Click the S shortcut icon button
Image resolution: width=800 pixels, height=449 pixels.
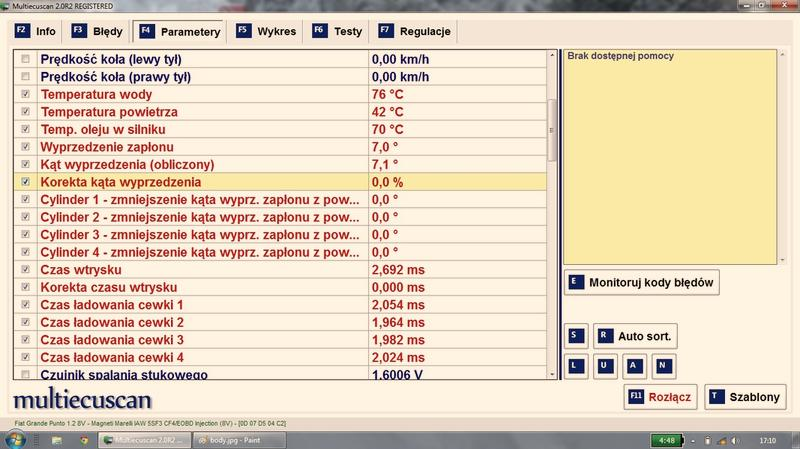576,336
